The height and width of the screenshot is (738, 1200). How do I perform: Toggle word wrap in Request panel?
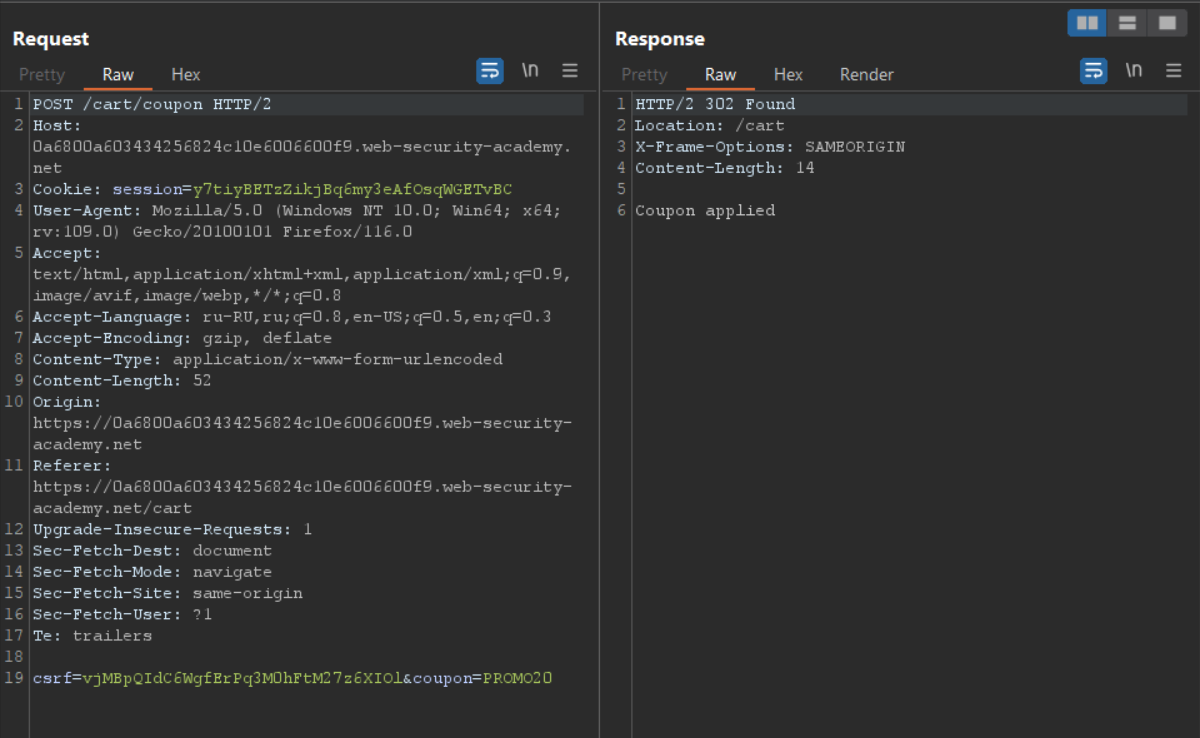[490, 71]
